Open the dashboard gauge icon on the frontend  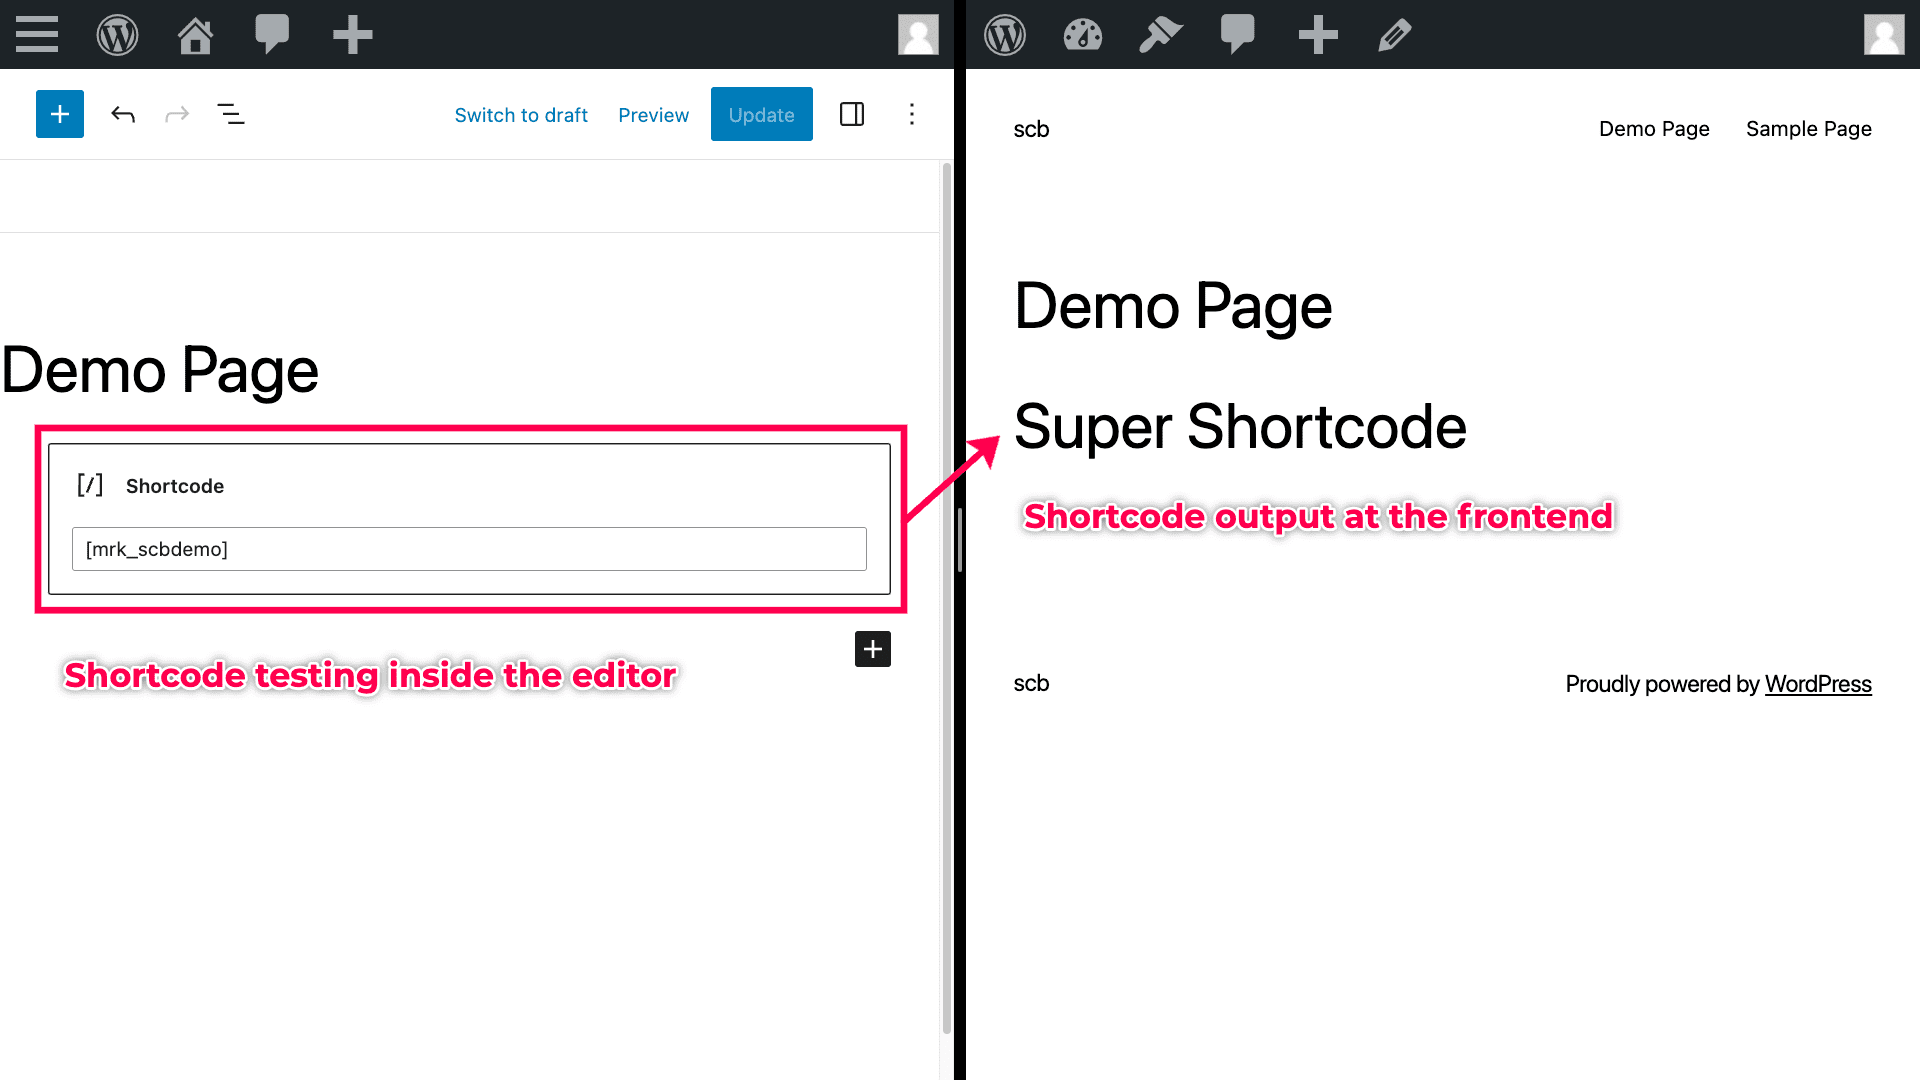click(x=1083, y=35)
